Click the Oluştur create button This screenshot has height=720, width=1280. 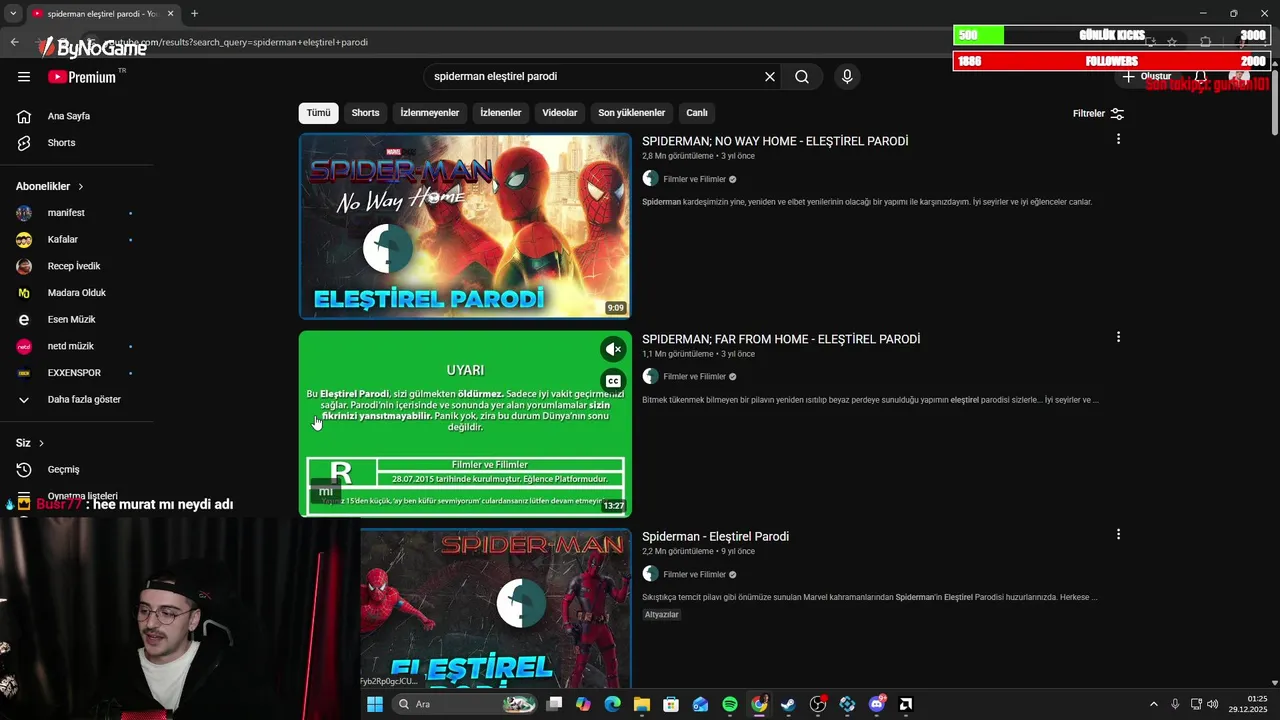(1146, 77)
